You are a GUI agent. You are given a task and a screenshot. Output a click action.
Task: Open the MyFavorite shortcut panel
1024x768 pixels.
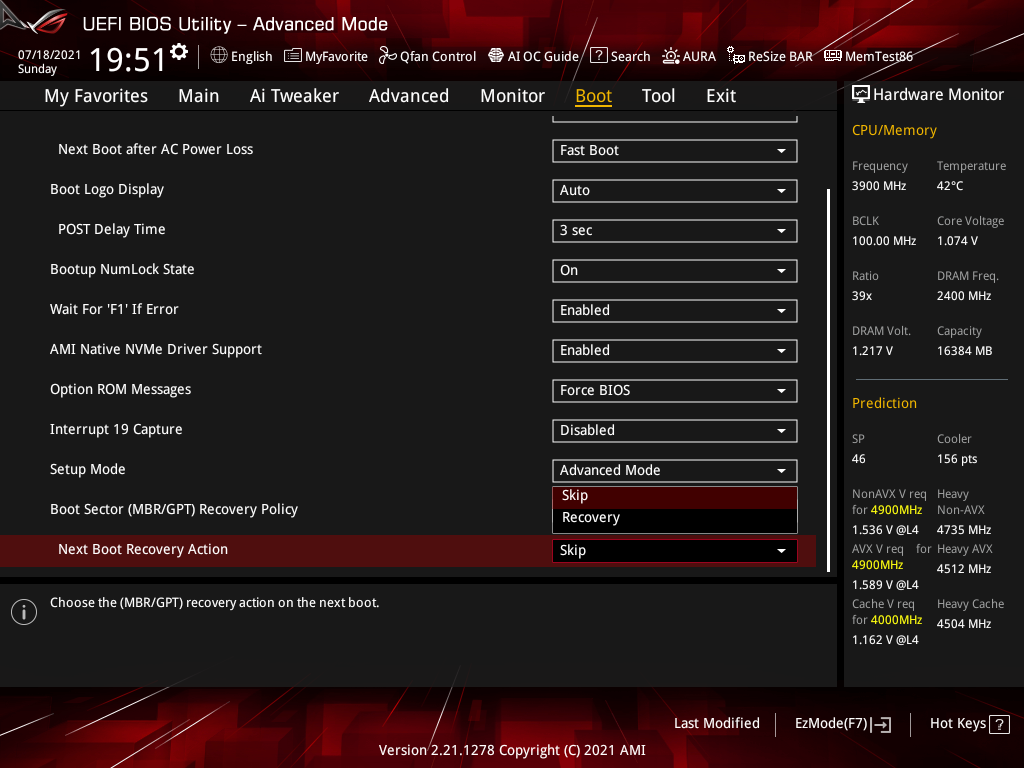point(326,56)
